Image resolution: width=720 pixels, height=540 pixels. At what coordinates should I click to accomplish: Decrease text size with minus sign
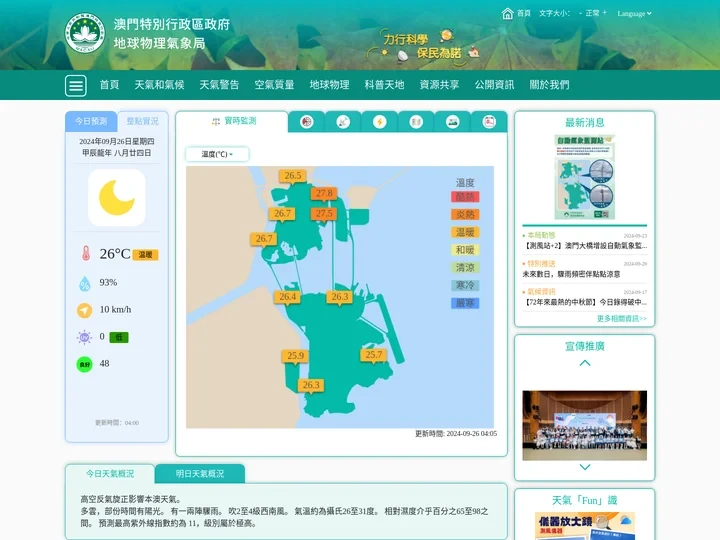tap(580, 13)
